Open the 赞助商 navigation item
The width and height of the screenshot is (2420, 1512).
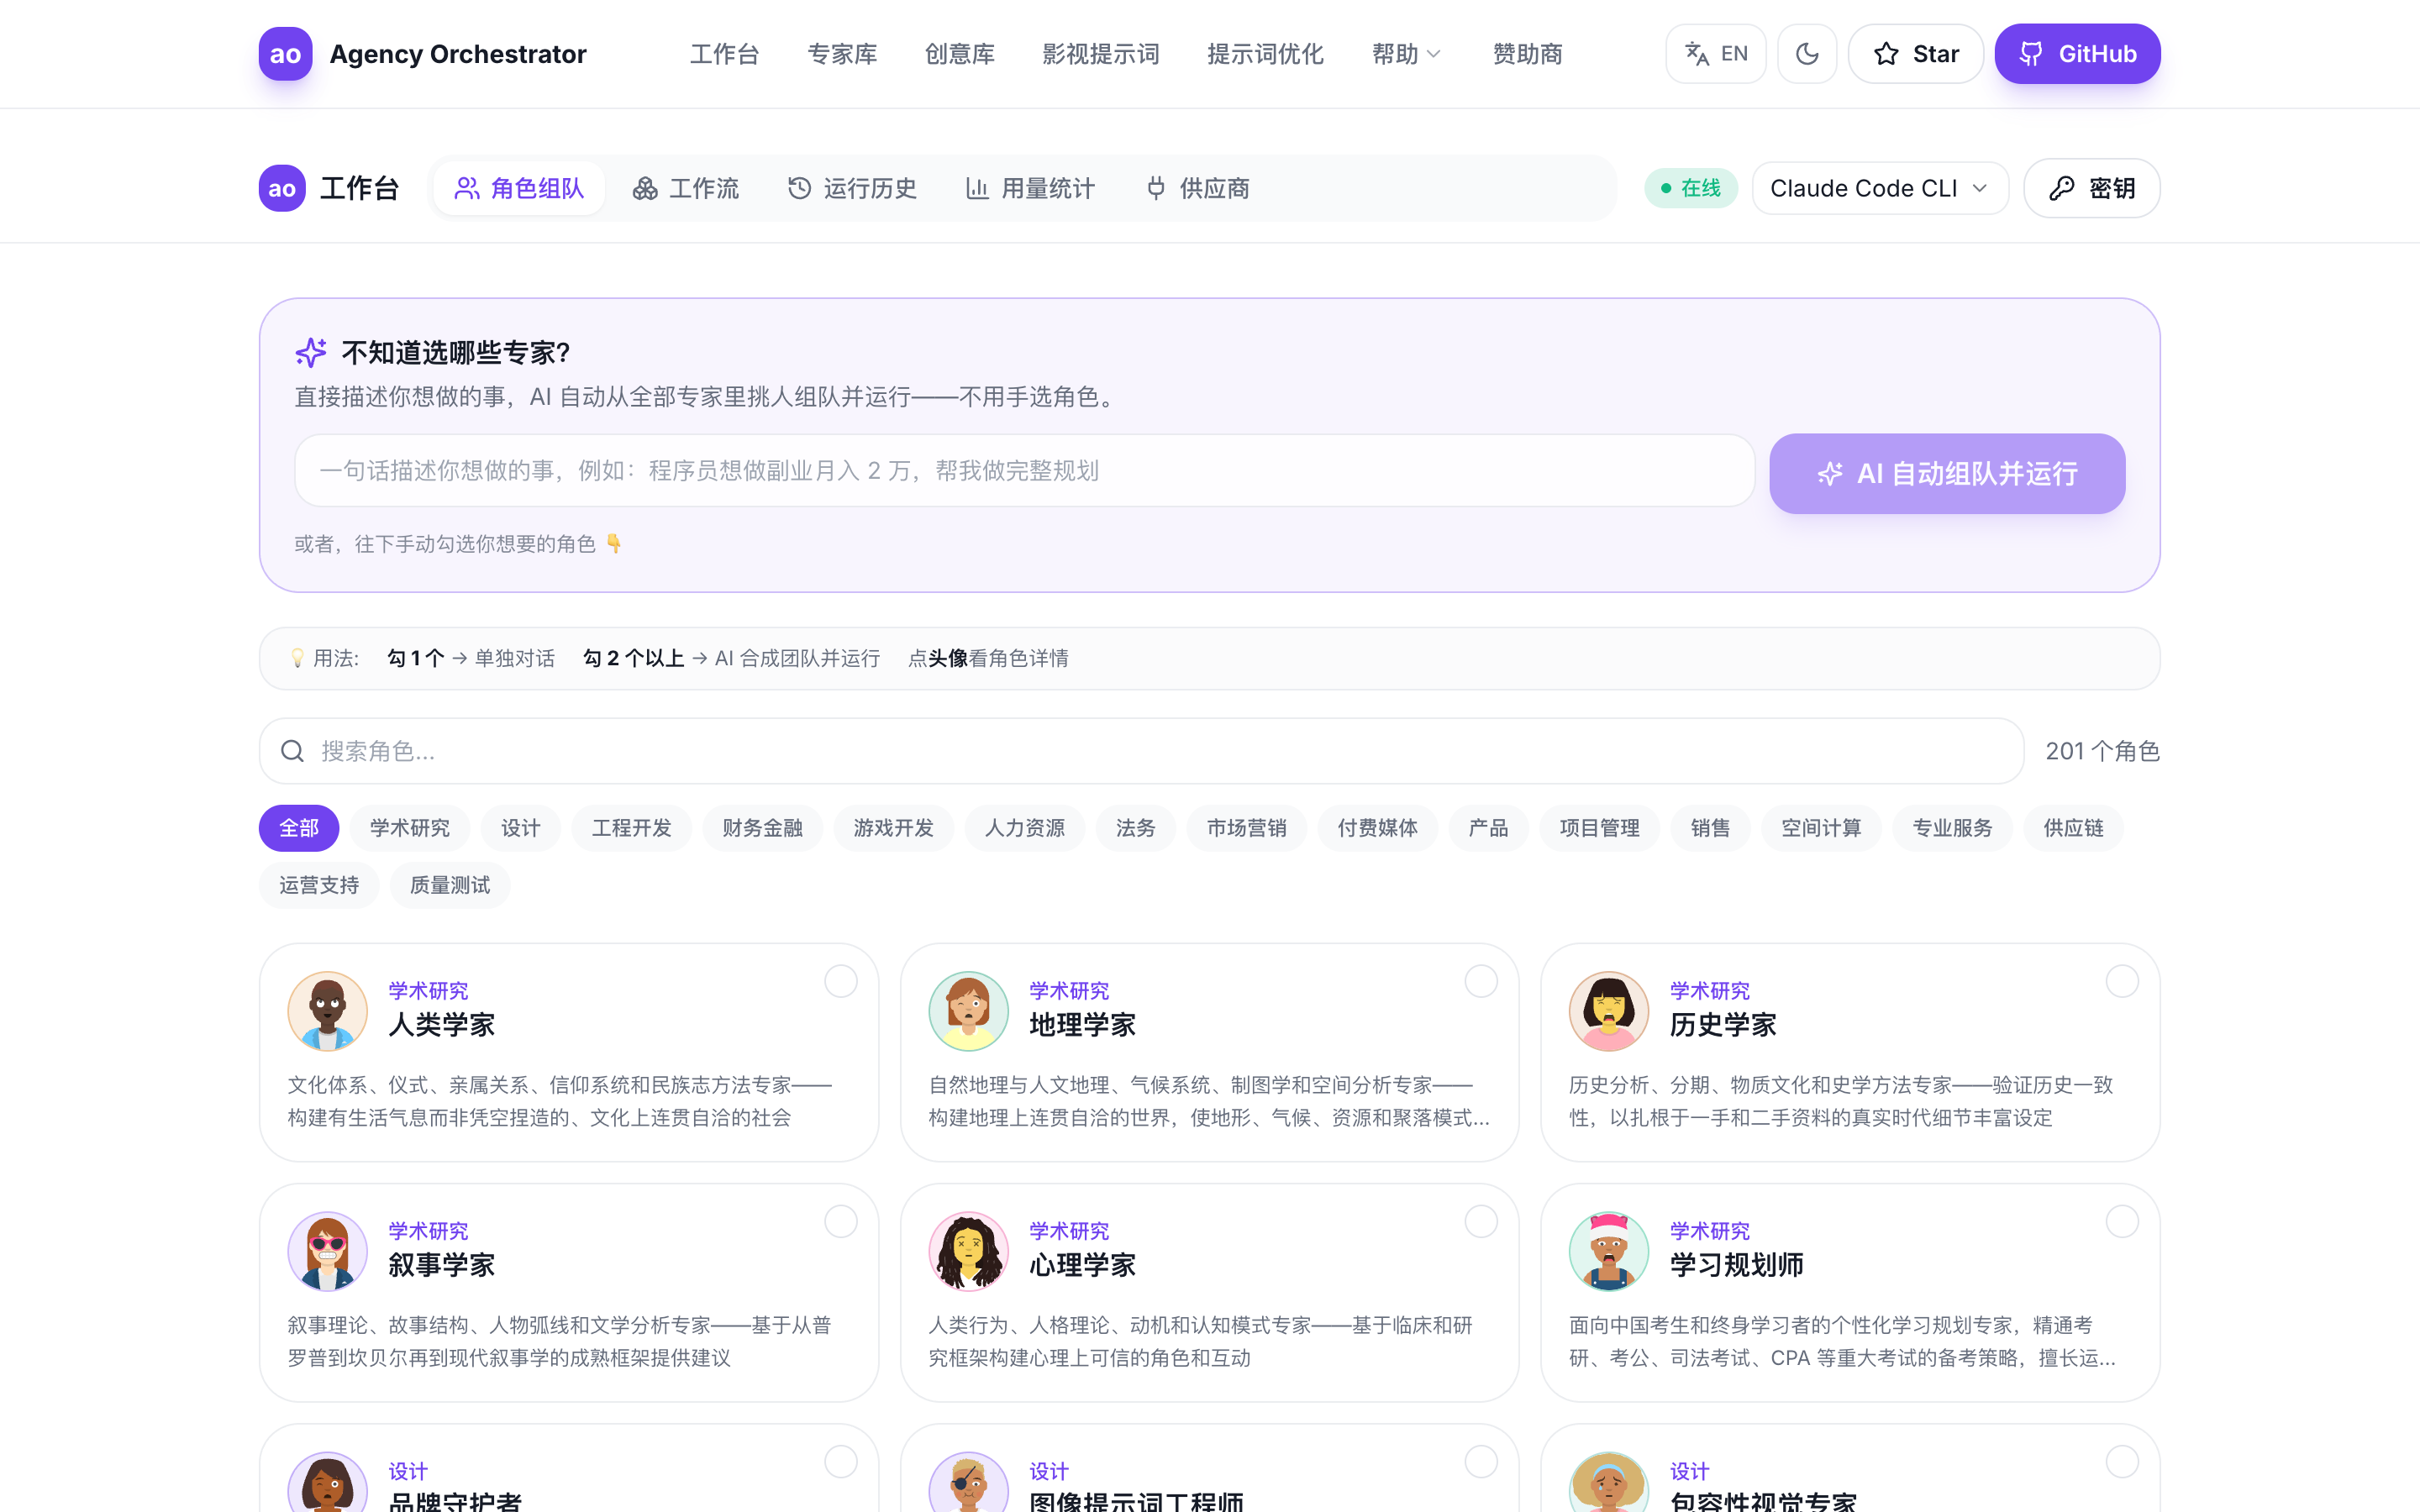click(x=1527, y=54)
